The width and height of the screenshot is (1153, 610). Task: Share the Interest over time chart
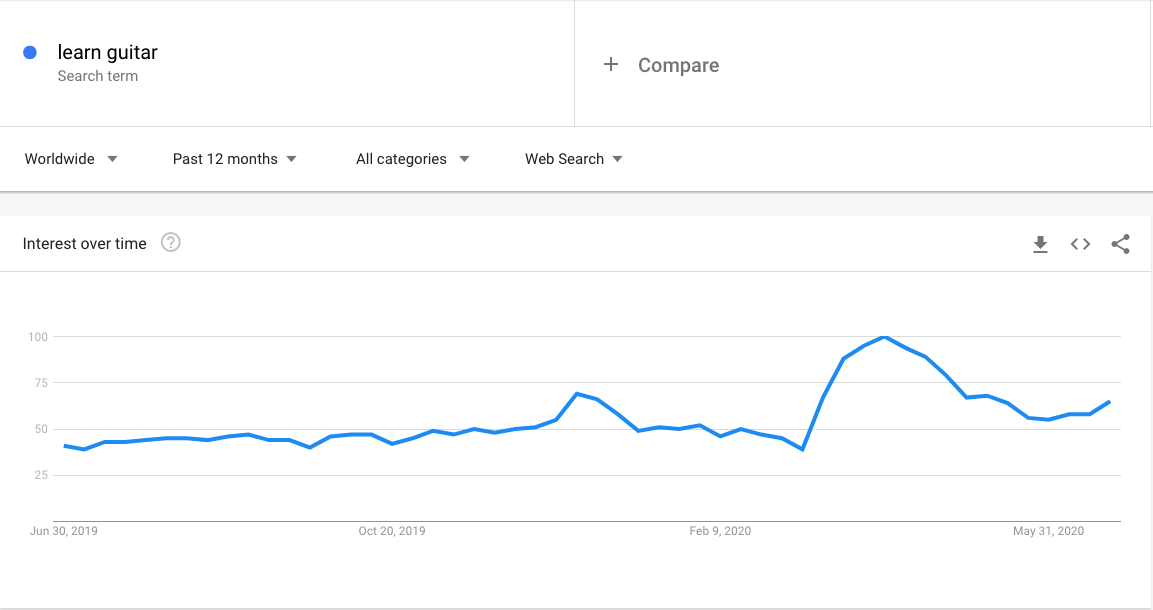[1120, 244]
